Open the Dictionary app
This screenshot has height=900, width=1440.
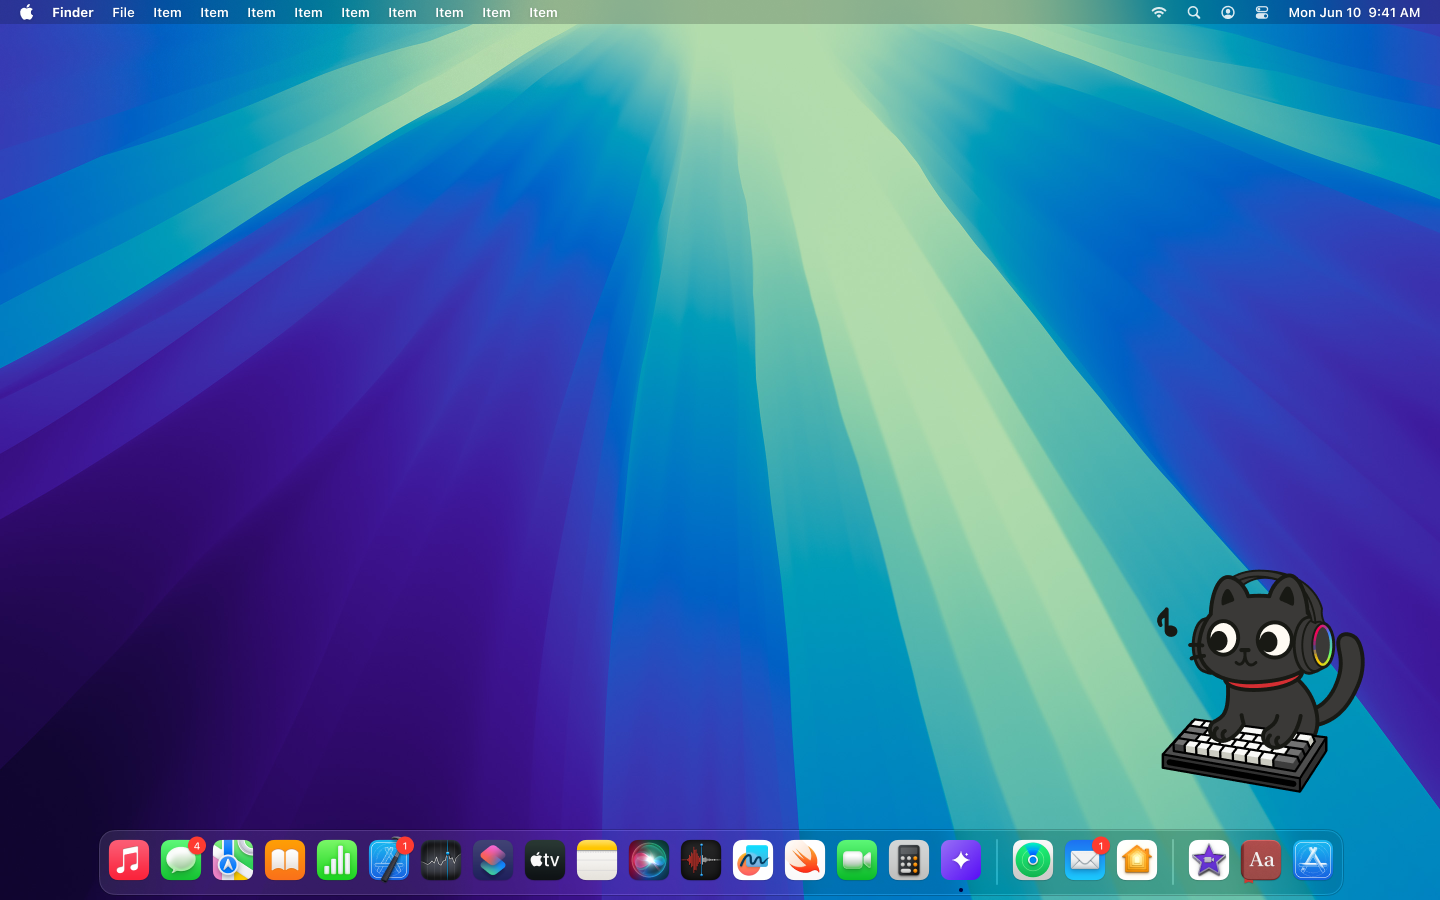coord(1261,860)
